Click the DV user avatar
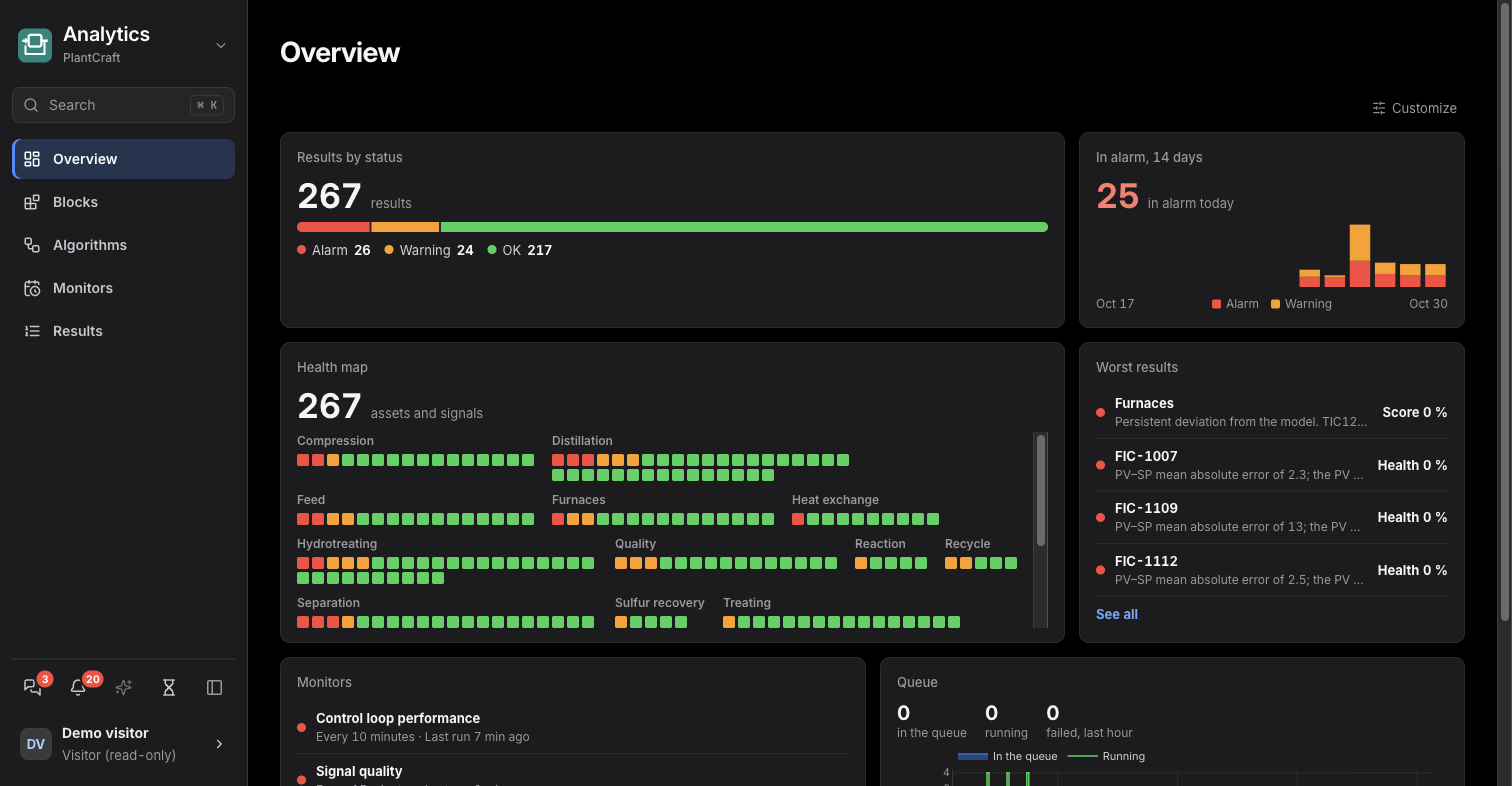The height and width of the screenshot is (786, 1512). point(36,744)
